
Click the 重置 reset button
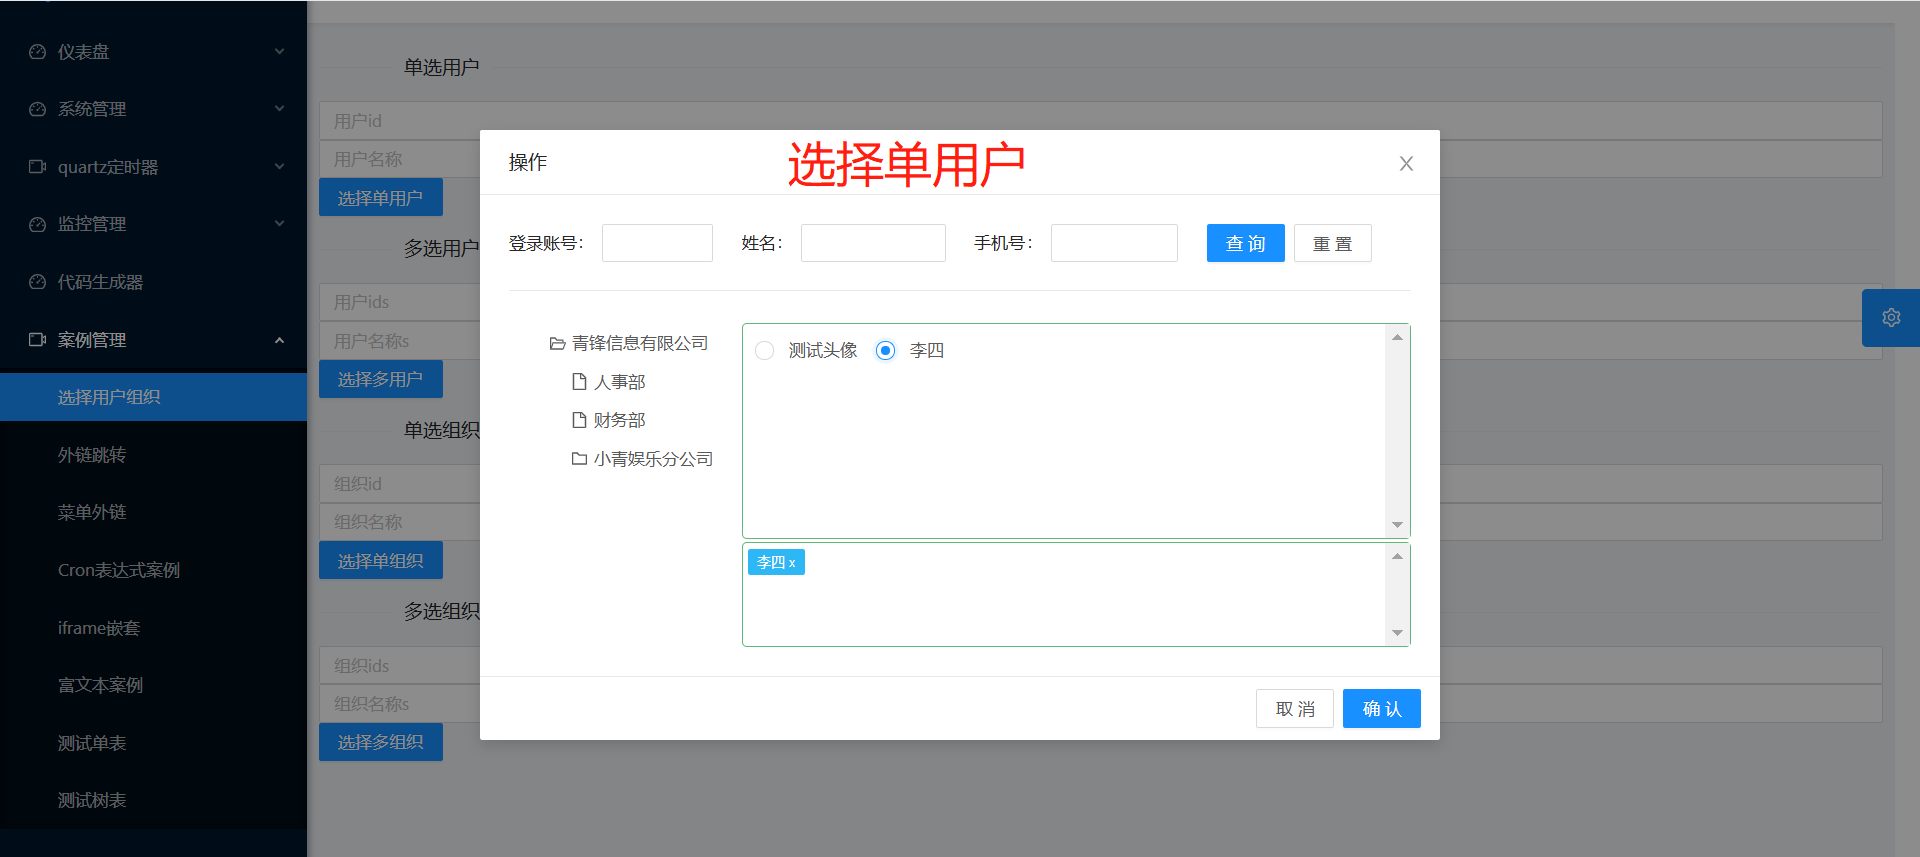1332,243
